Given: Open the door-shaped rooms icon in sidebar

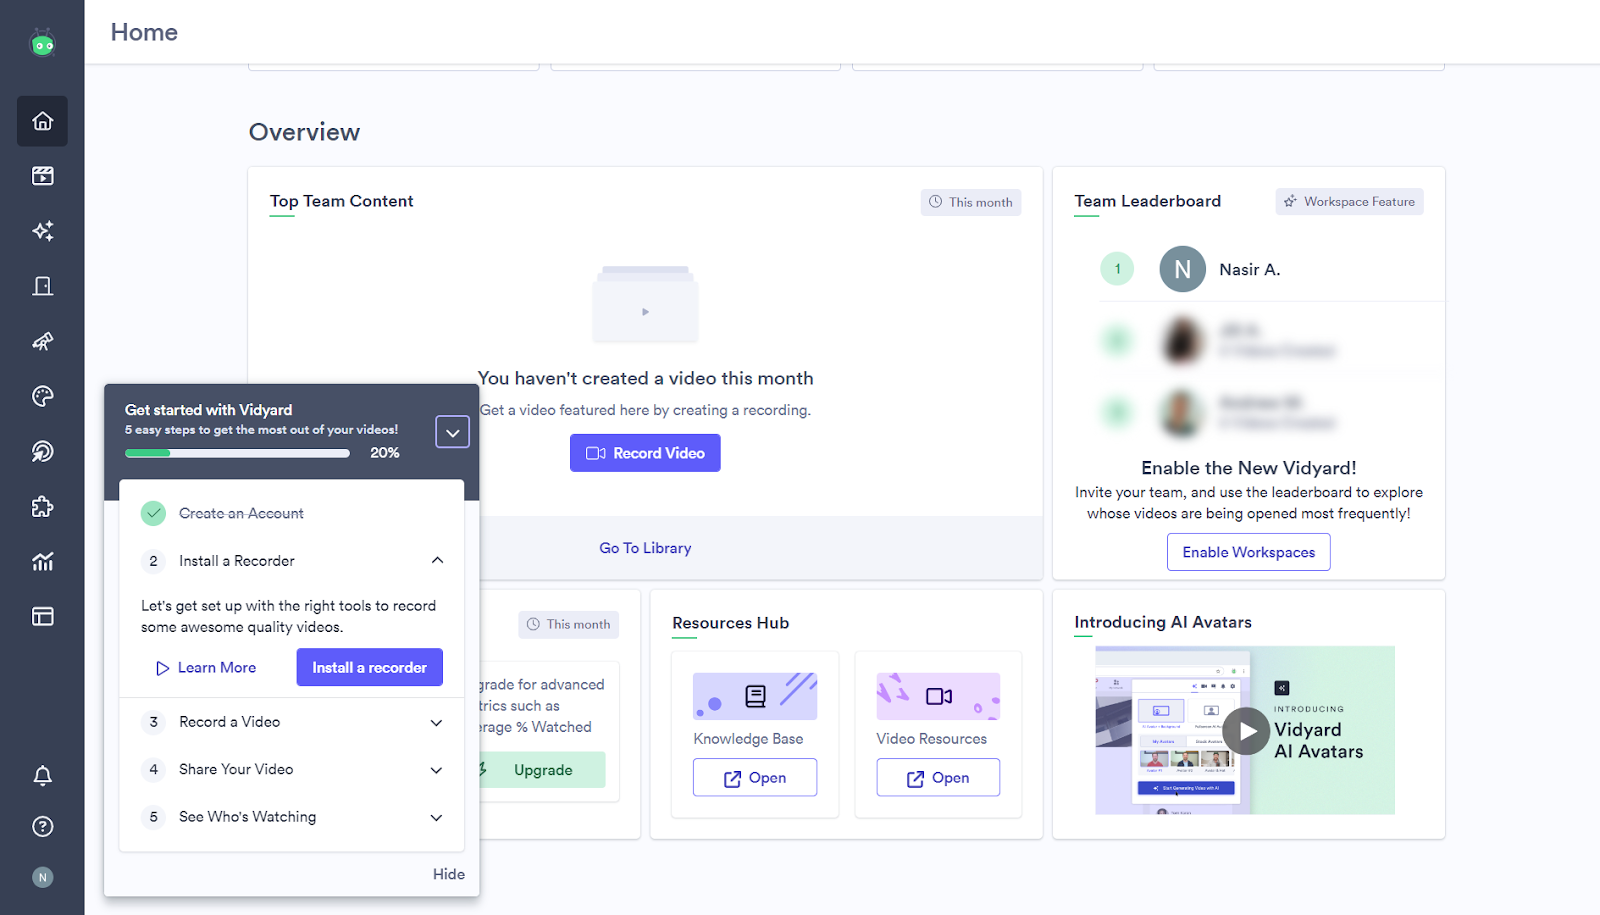Looking at the screenshot, I should click(42, 286).
